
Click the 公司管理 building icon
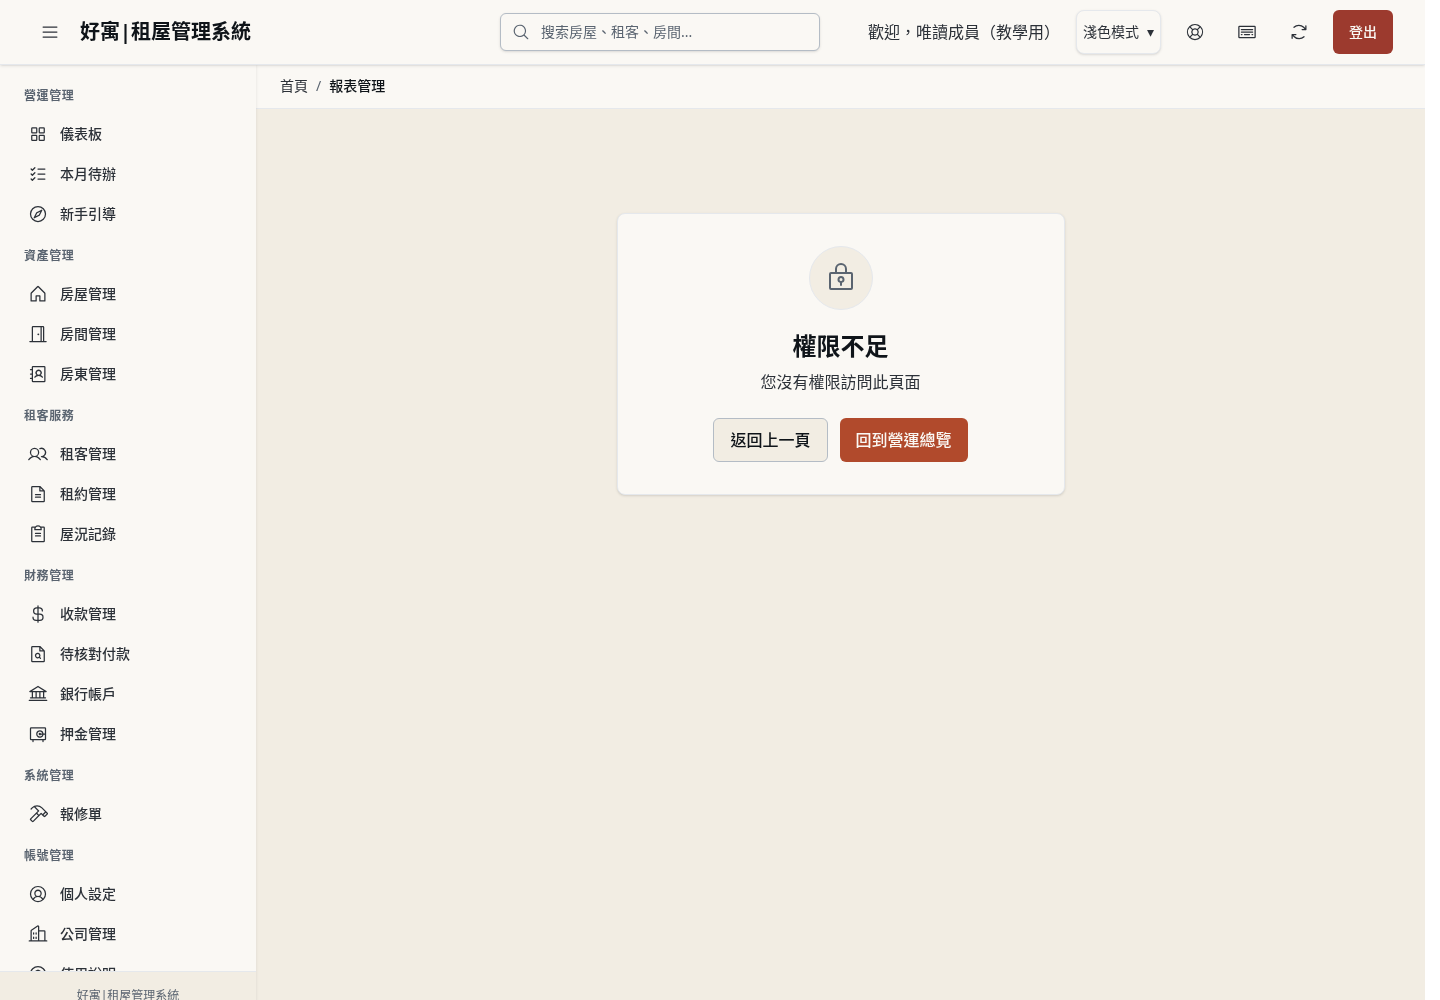tap(38, 934)
